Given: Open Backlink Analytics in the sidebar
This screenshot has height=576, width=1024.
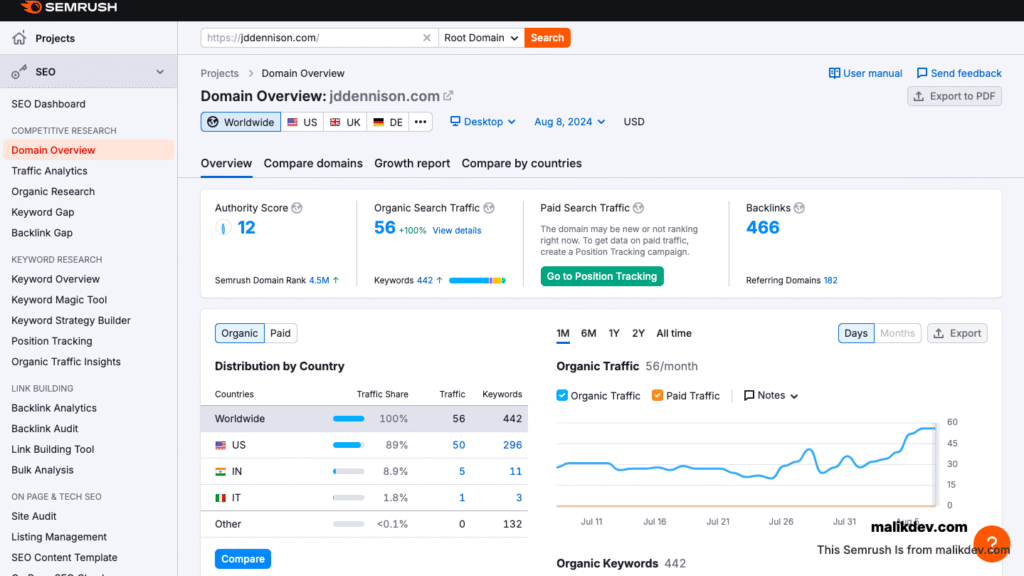Looking at the screenshot, I should pos(54,408).
